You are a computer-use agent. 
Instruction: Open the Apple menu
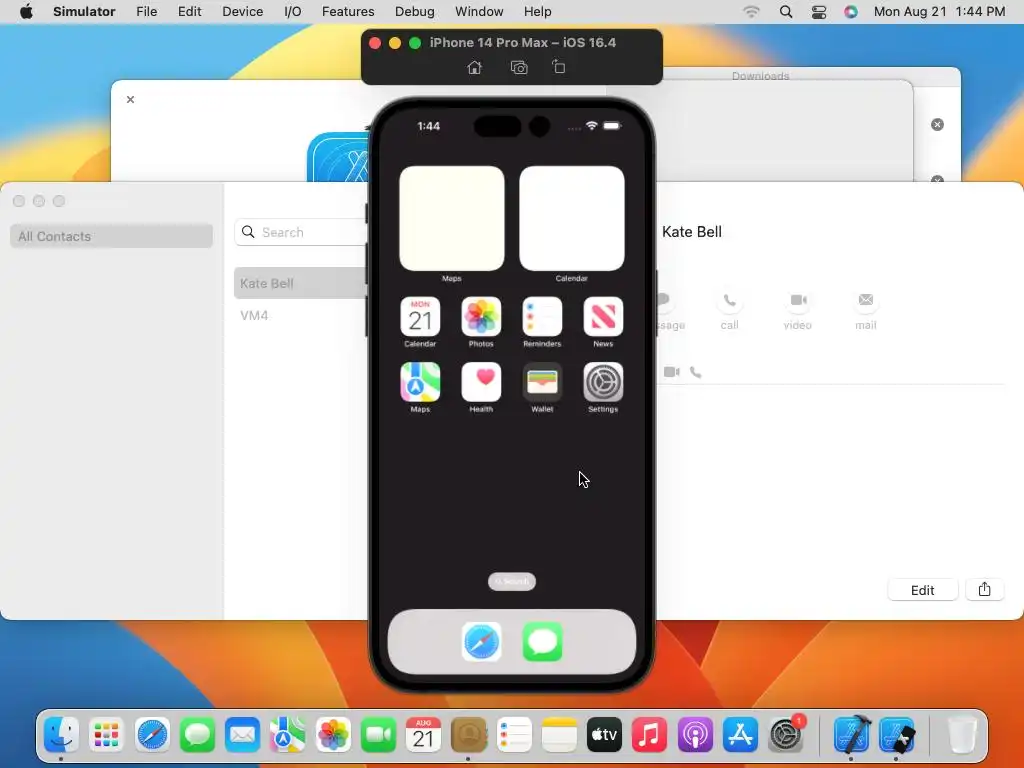(x=26, y=12)
